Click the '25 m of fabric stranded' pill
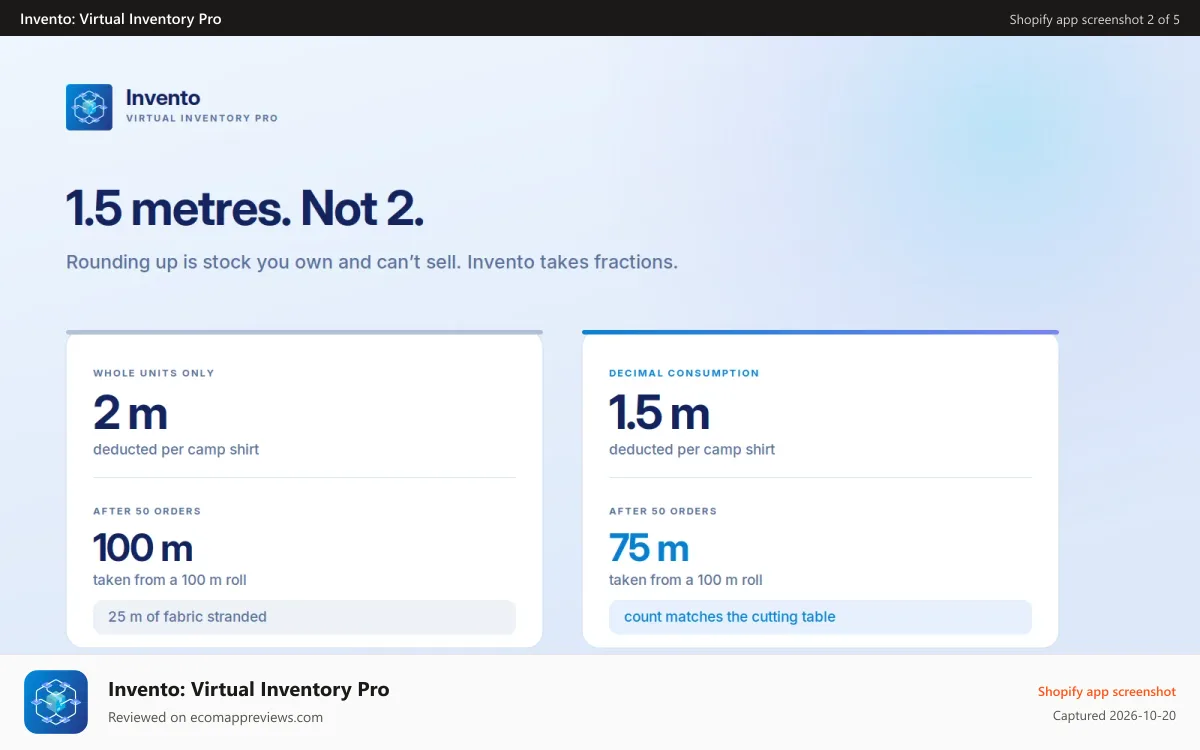 click(304, 617)
